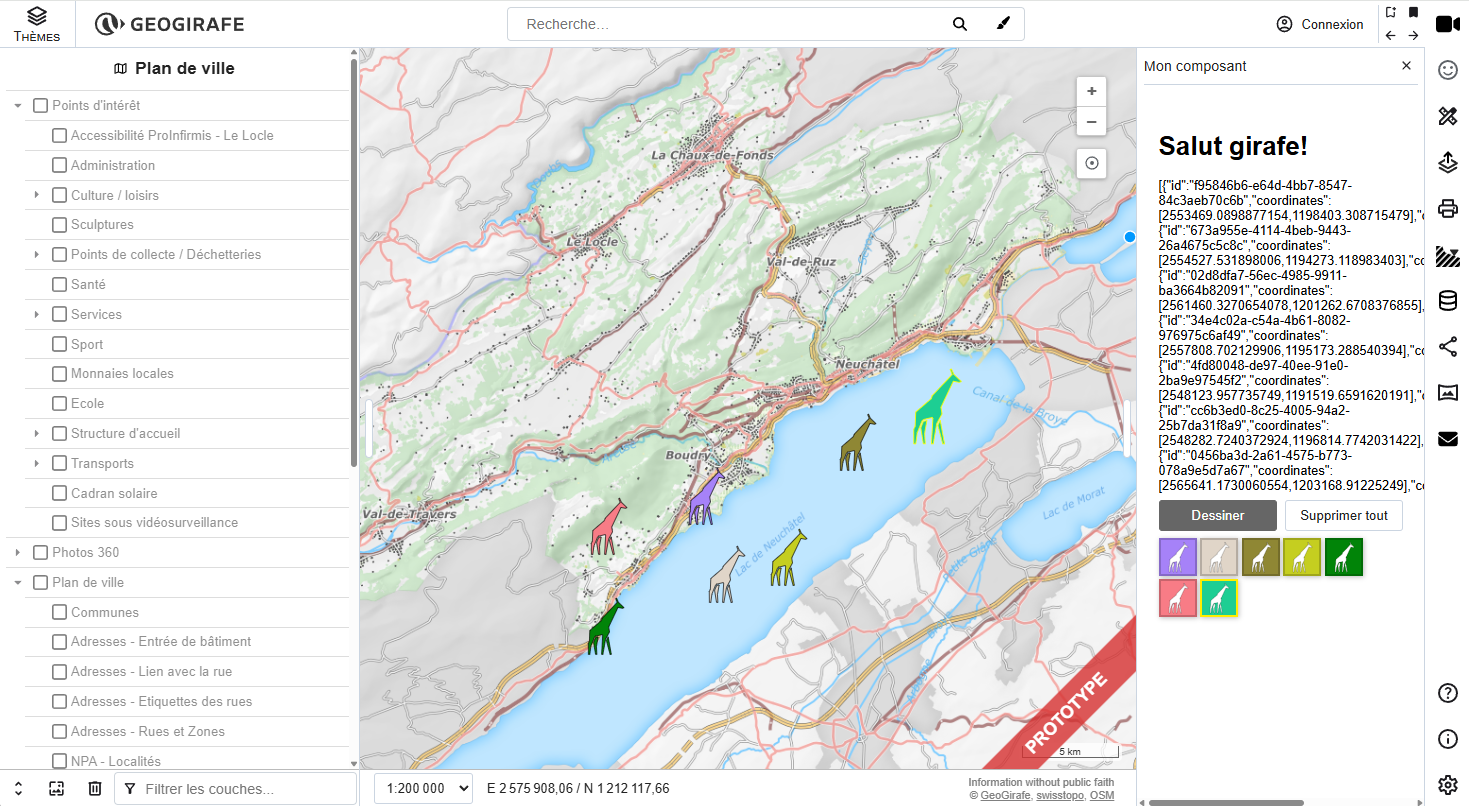Open settings gear in right sidebar

pos(1447,784)
